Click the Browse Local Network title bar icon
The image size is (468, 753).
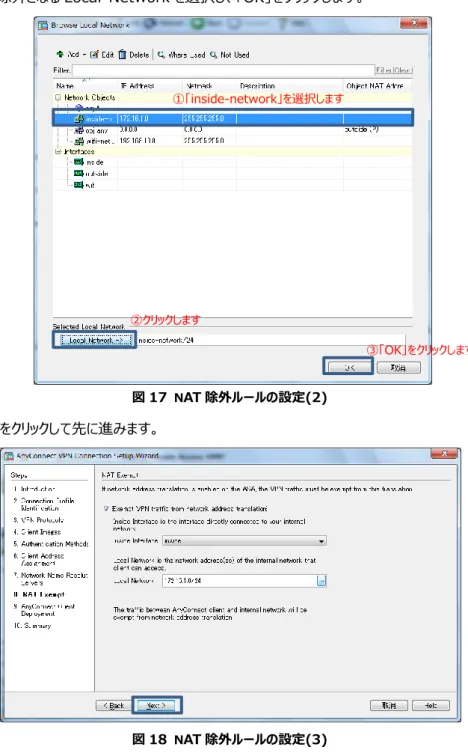43,25
